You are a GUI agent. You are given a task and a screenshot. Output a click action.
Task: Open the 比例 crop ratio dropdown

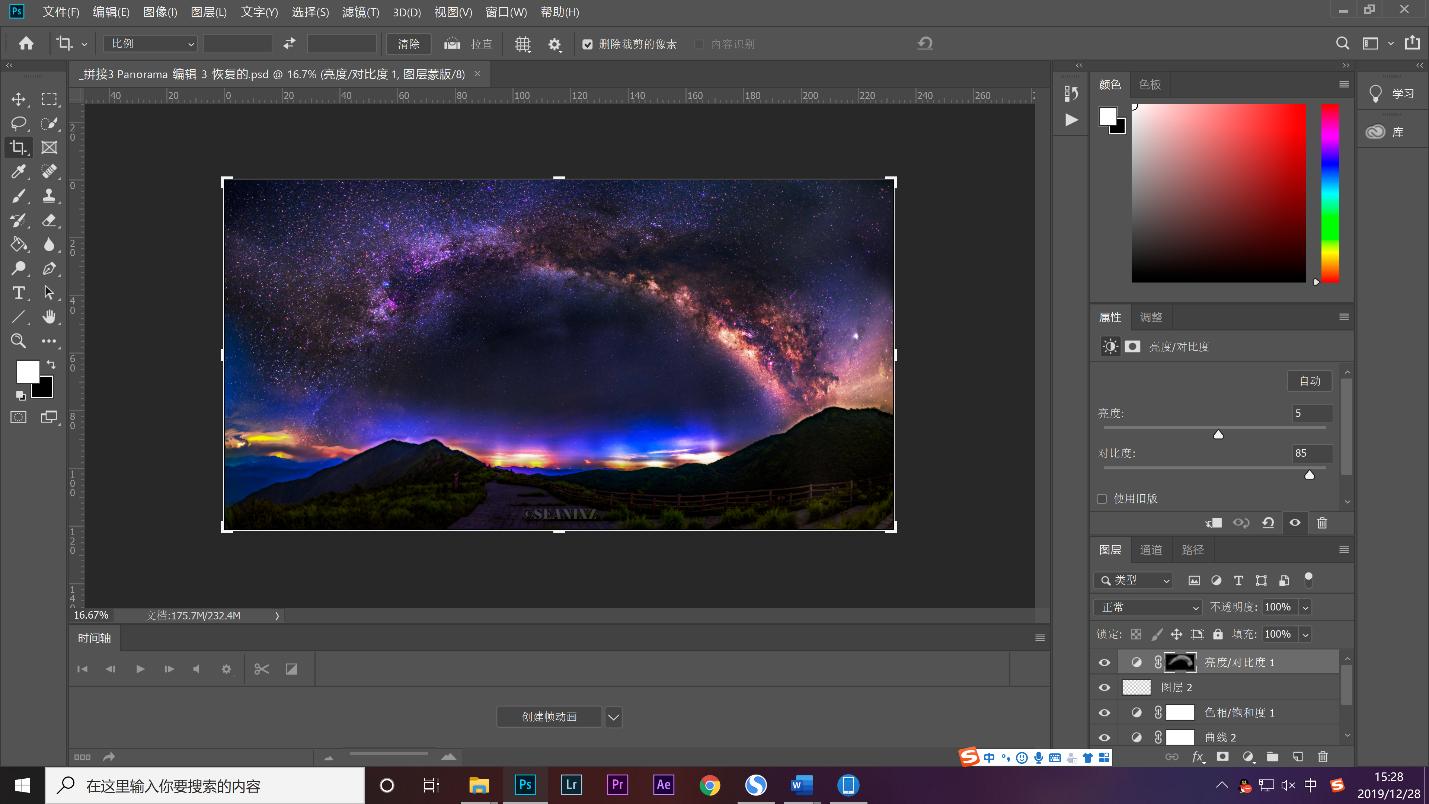point(150,44)
